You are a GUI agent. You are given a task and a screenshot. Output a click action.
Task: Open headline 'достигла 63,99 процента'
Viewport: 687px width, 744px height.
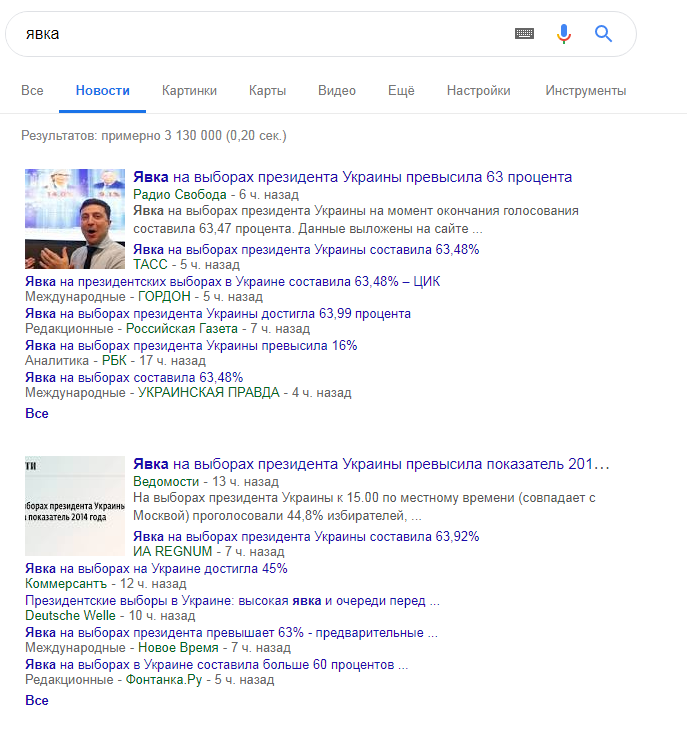tap(218, 314)
